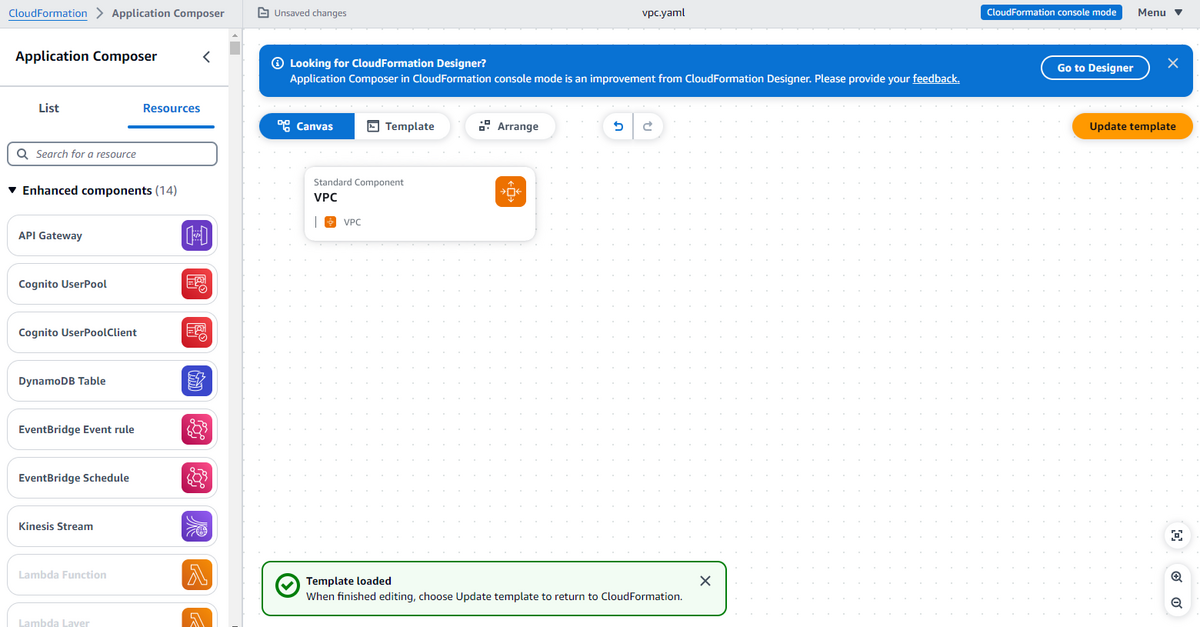
Task: Click the DynamoDB Table icon
Action: [197, 381]
